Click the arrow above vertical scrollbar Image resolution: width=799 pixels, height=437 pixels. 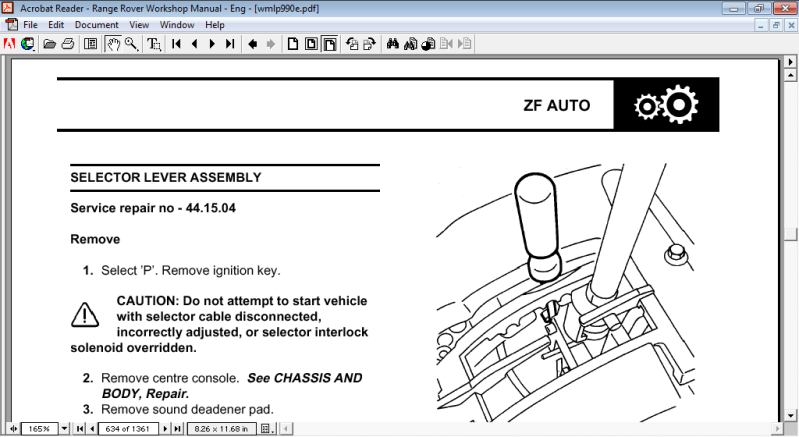click(x=790, y=62)
